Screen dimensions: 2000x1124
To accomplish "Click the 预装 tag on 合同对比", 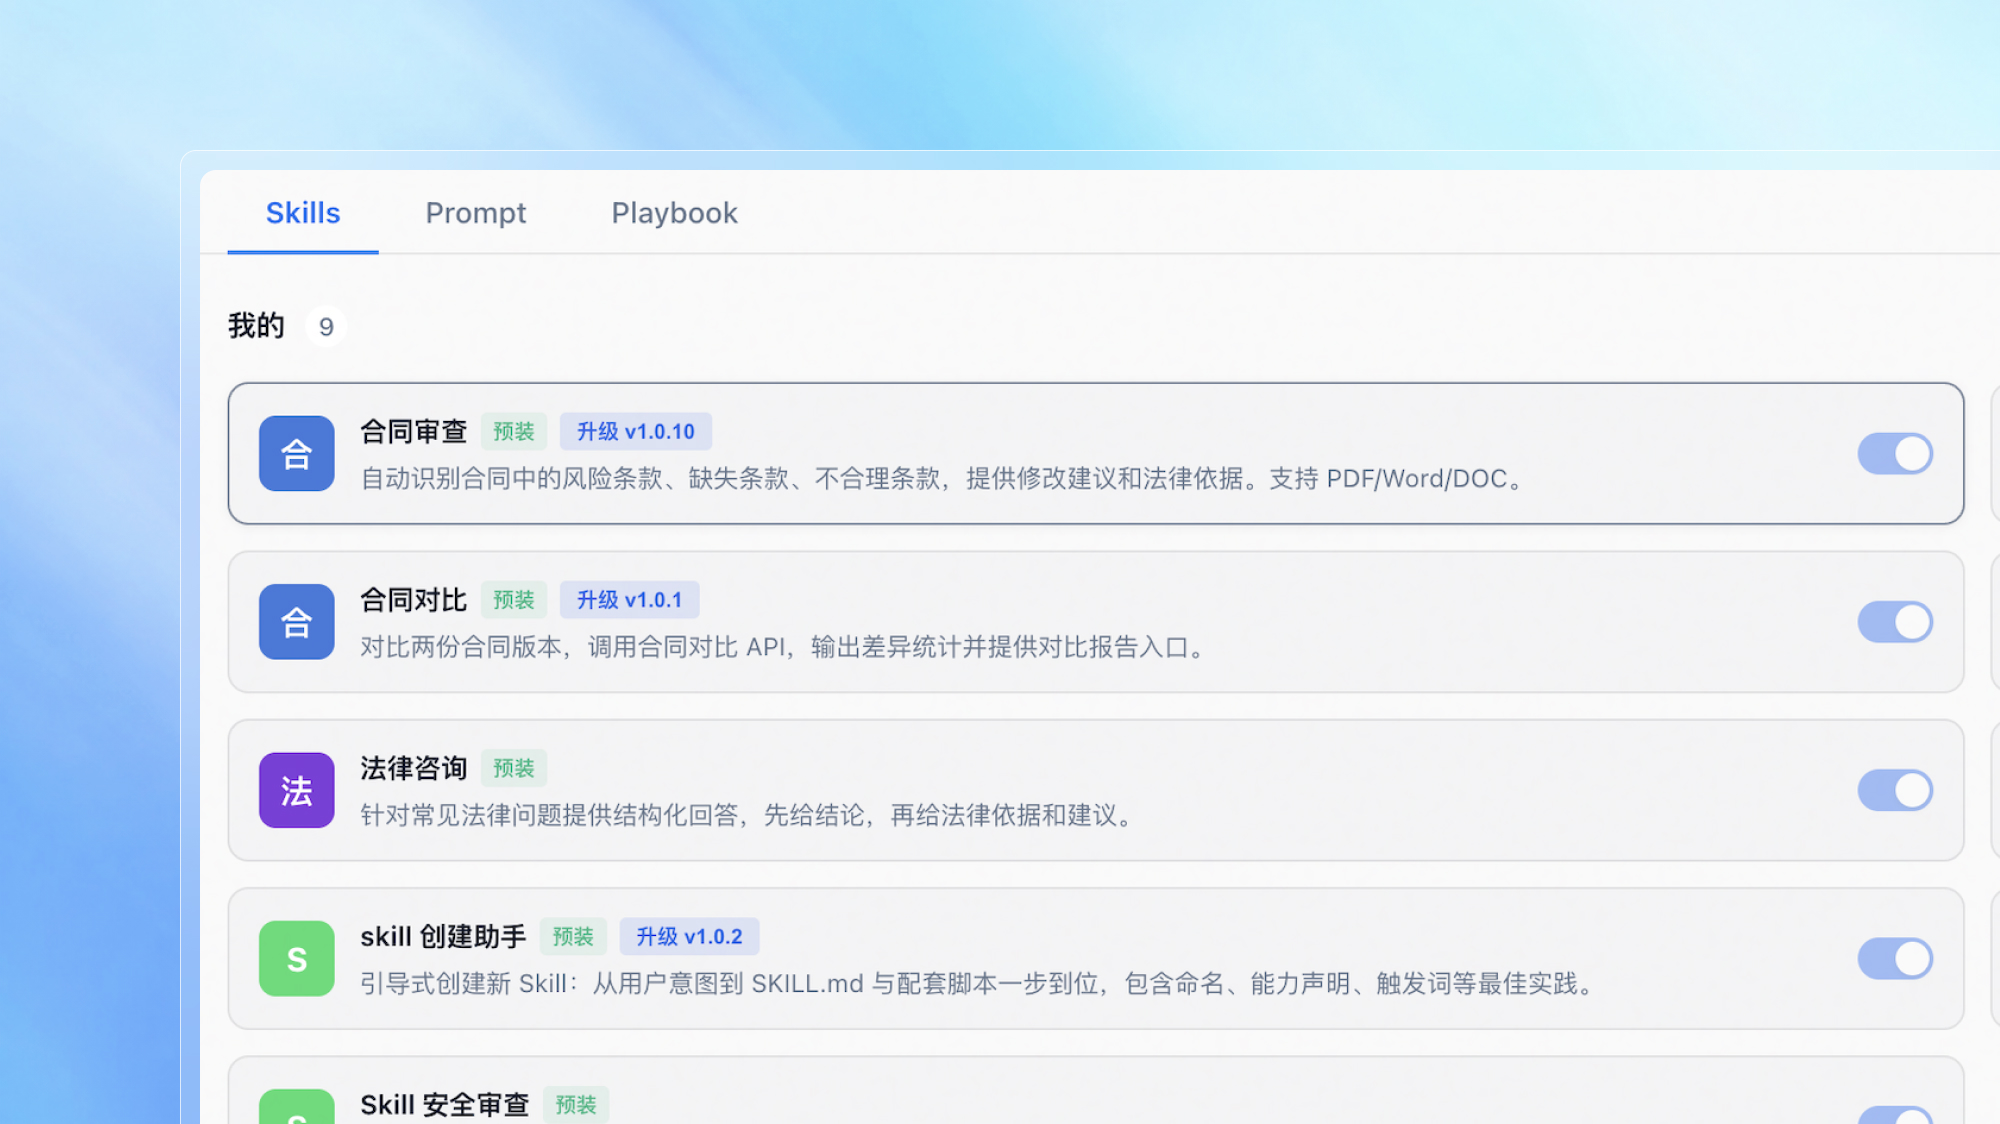I will pos(514,600).
